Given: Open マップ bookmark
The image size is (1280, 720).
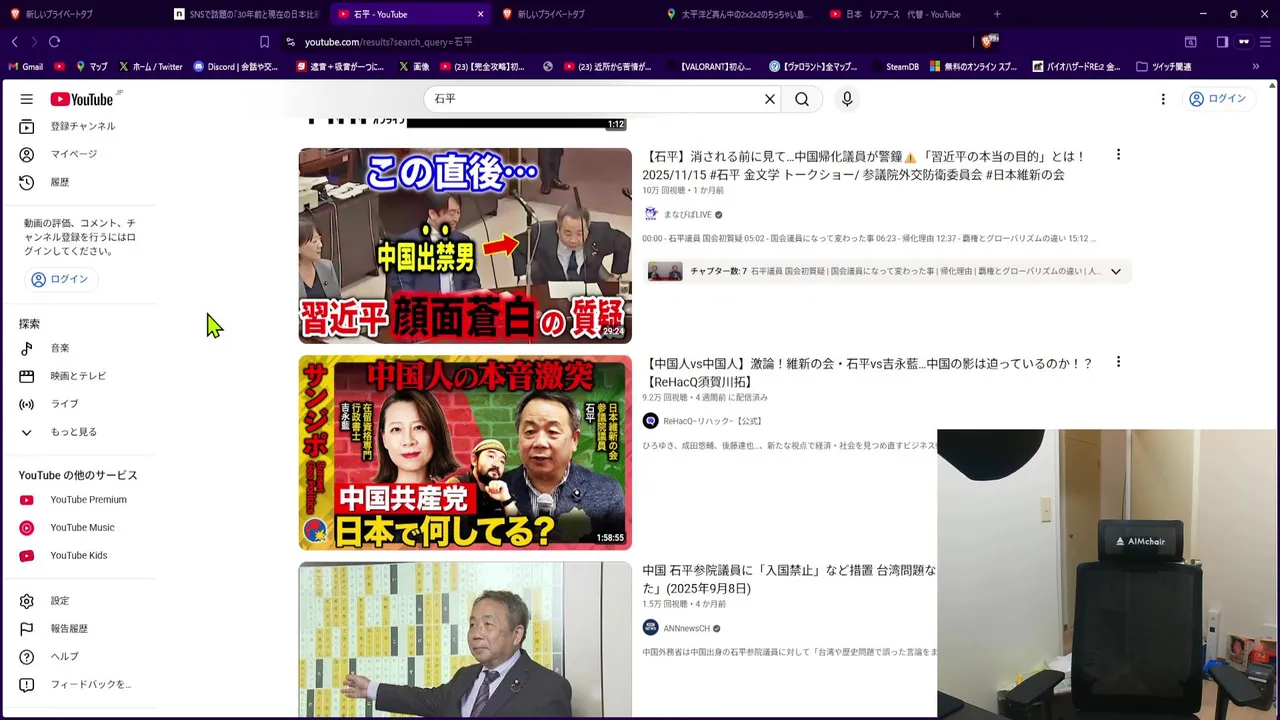Looking at the screenshot, I should pos(91,67).
